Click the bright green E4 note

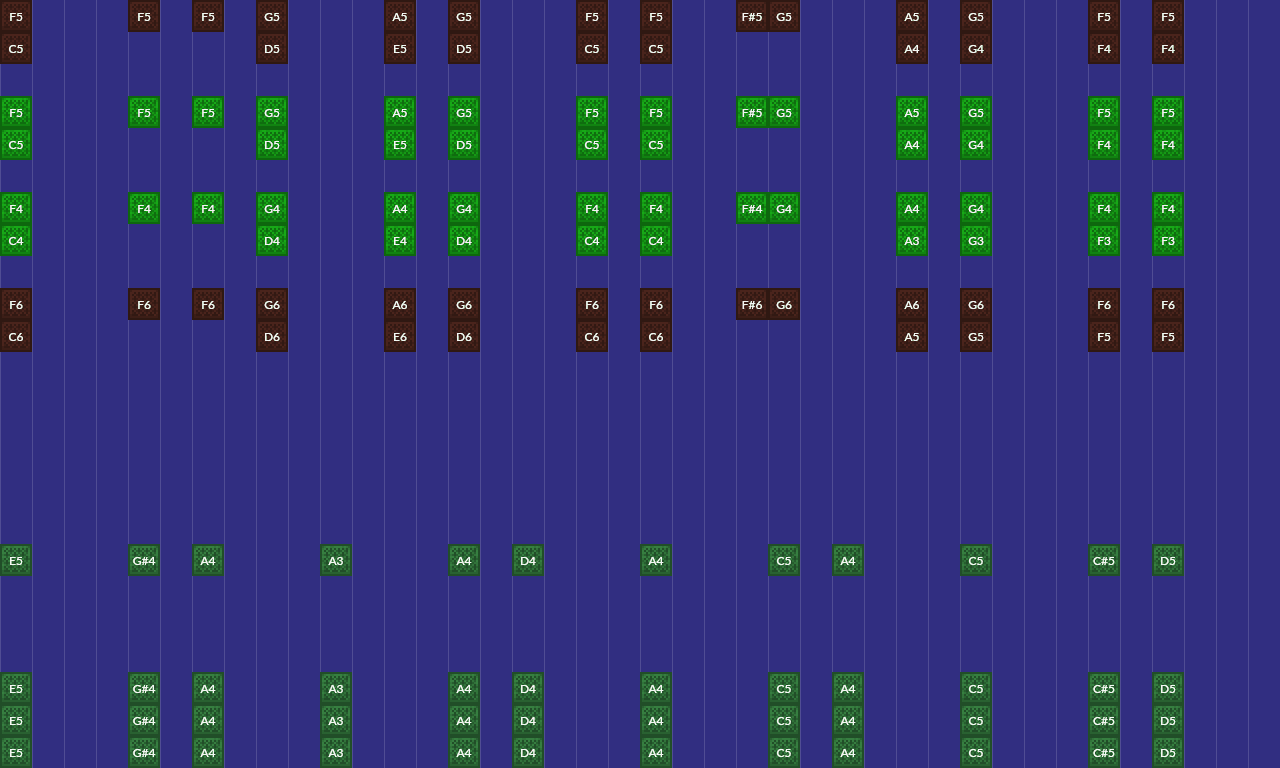(x=400, y=240)
